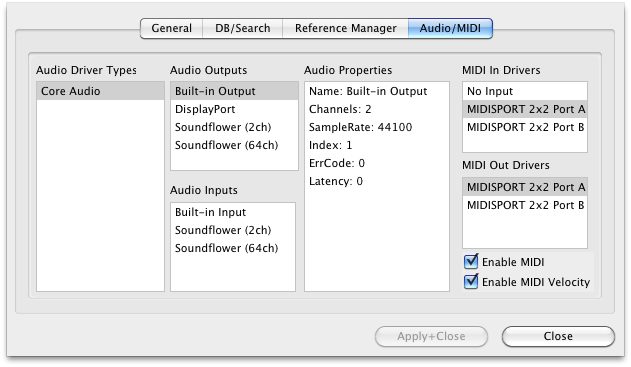The image size is (631, 367).
Task: Select Built-in Input in Audio Inputs
Action: 233,212
